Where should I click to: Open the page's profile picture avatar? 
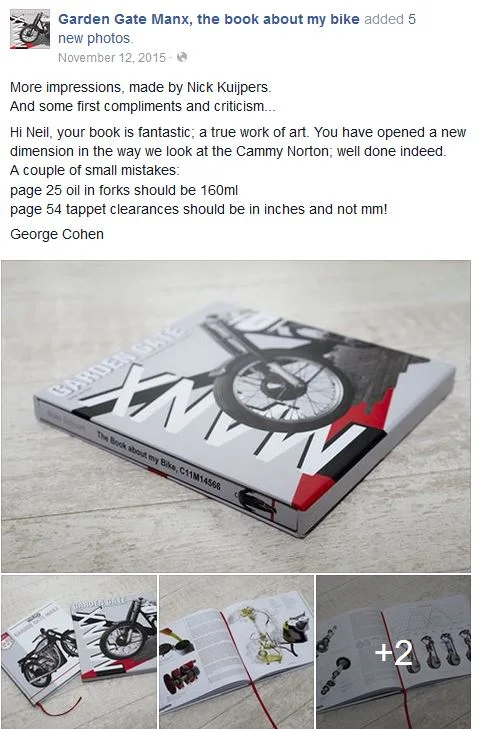[x=30, y=29]
